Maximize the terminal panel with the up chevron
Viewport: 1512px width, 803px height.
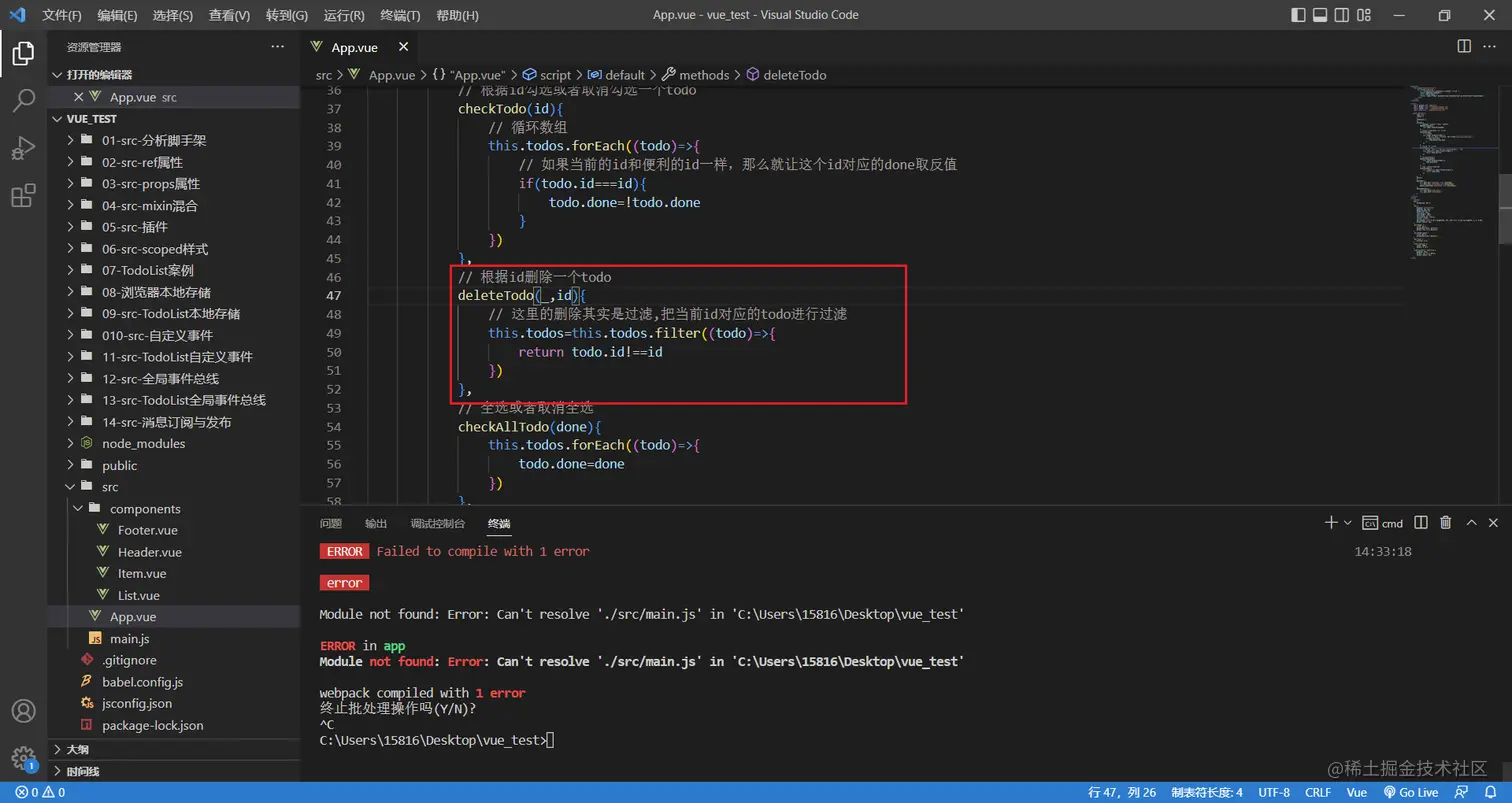point(1471,523)
